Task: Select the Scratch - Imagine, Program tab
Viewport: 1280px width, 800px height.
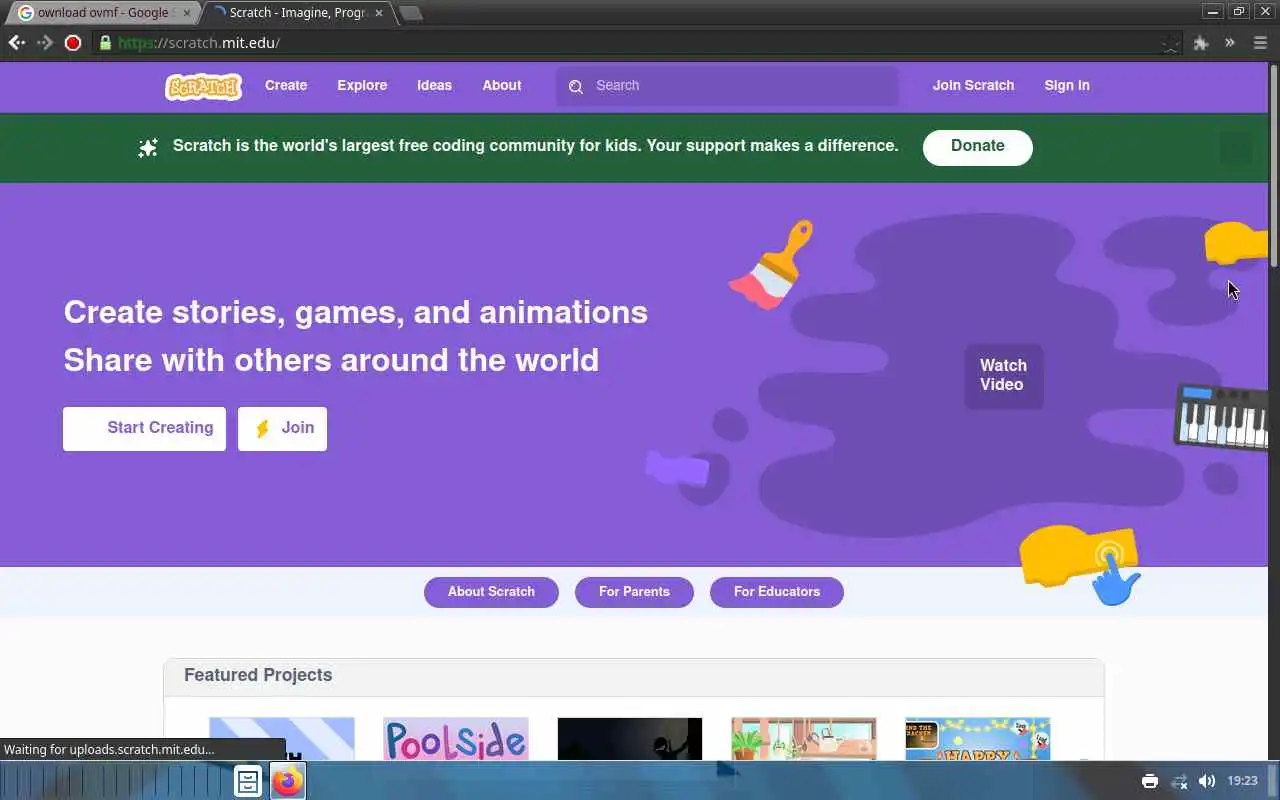Action: point(300,13)
